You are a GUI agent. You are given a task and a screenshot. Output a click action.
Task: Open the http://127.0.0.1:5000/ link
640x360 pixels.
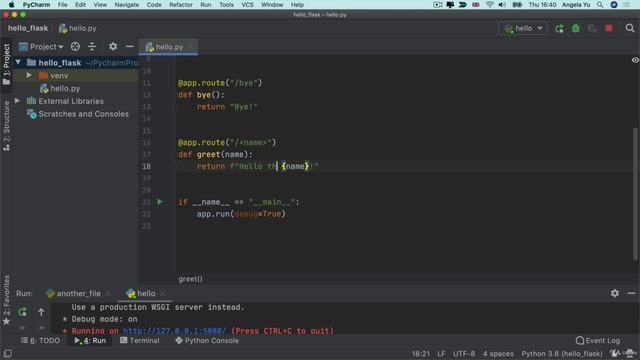pos(174,331)
